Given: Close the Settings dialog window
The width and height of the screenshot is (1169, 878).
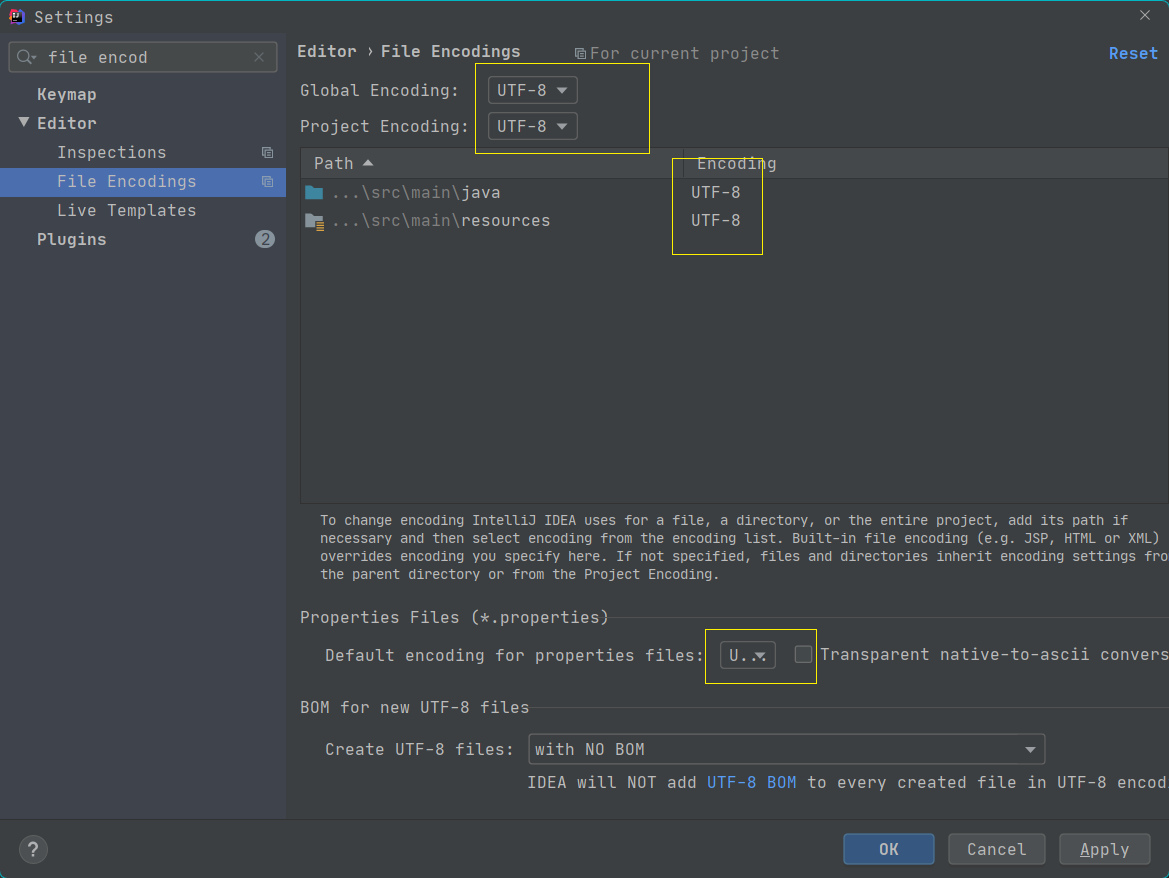Looking at the screenshot, I should 1144,16.
